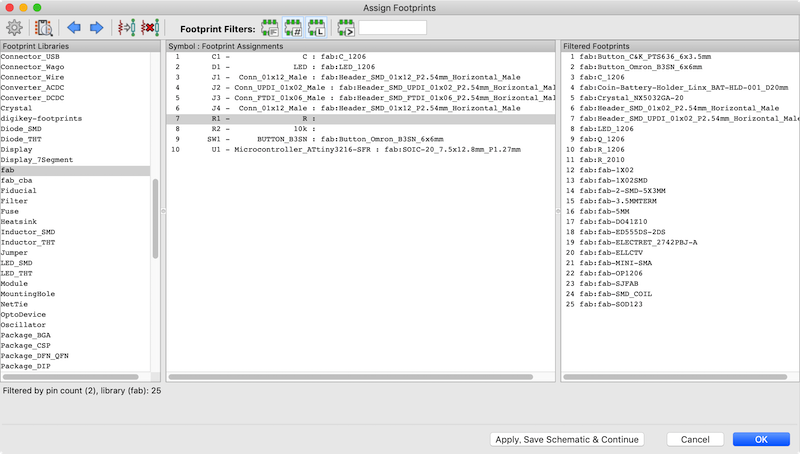800x454 pixels.
Task: Select R2 10k resistor row
Action: (361, 129)
